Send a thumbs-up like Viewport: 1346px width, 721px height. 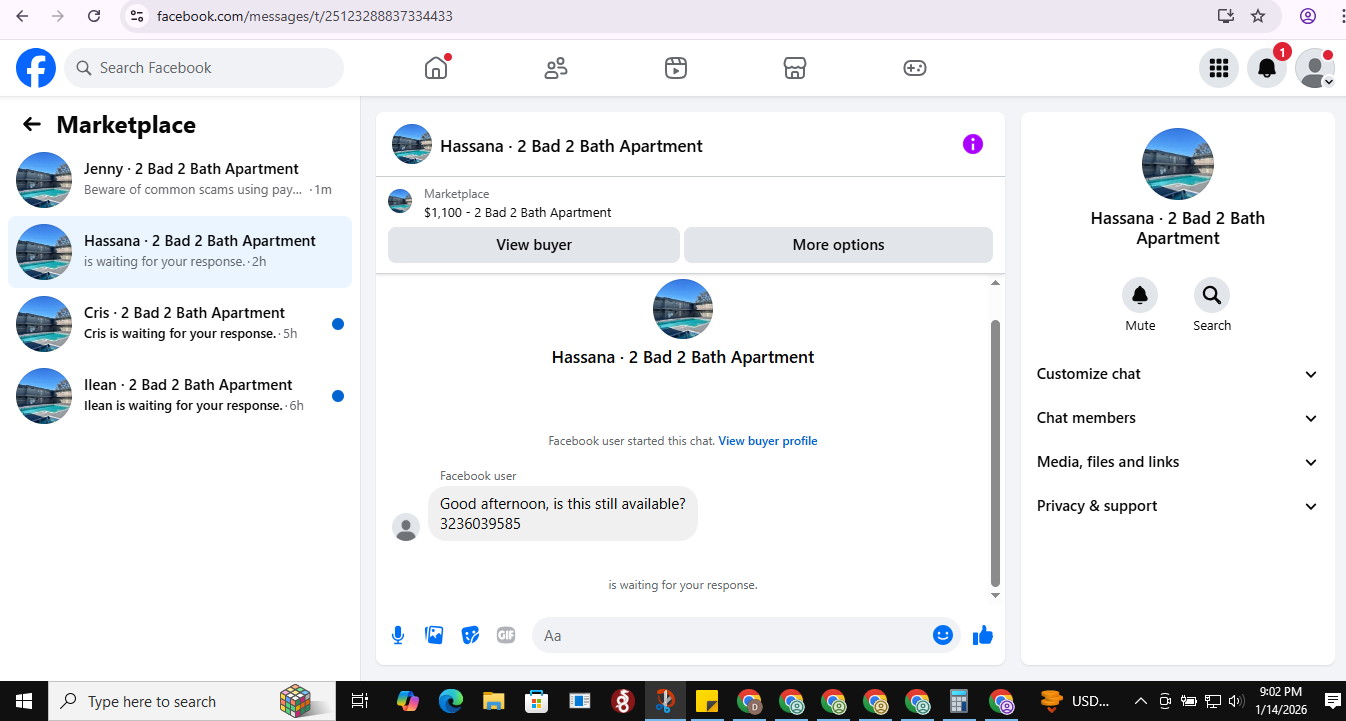click(x=983, y=635)
